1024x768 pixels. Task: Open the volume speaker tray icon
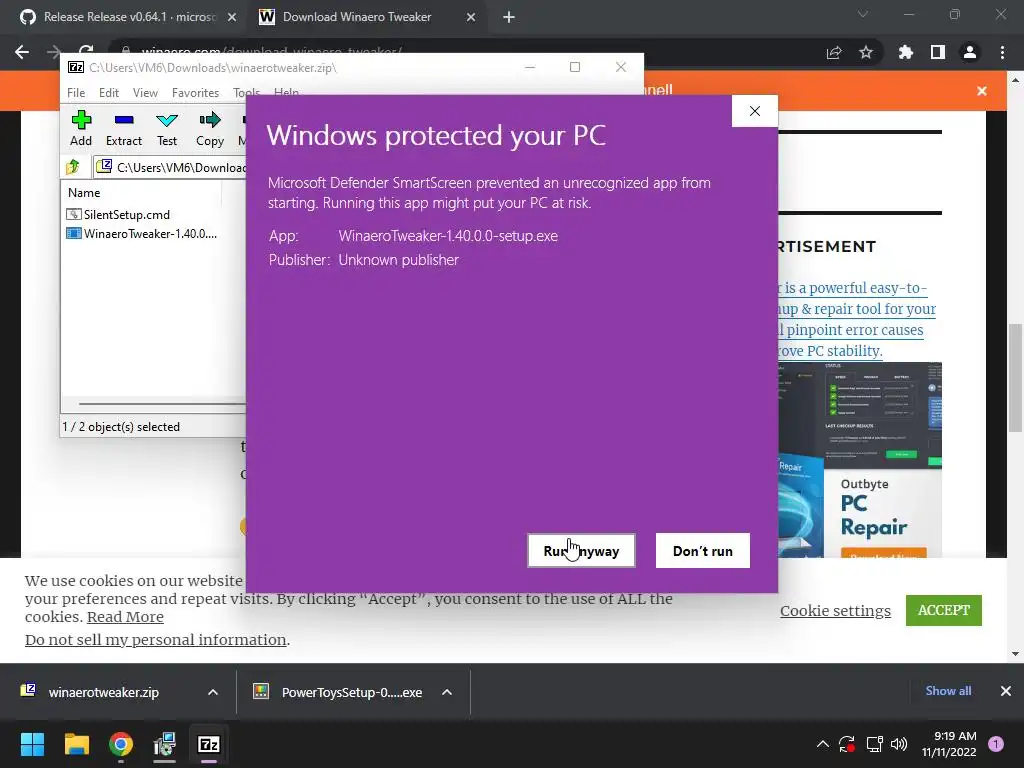899,744
